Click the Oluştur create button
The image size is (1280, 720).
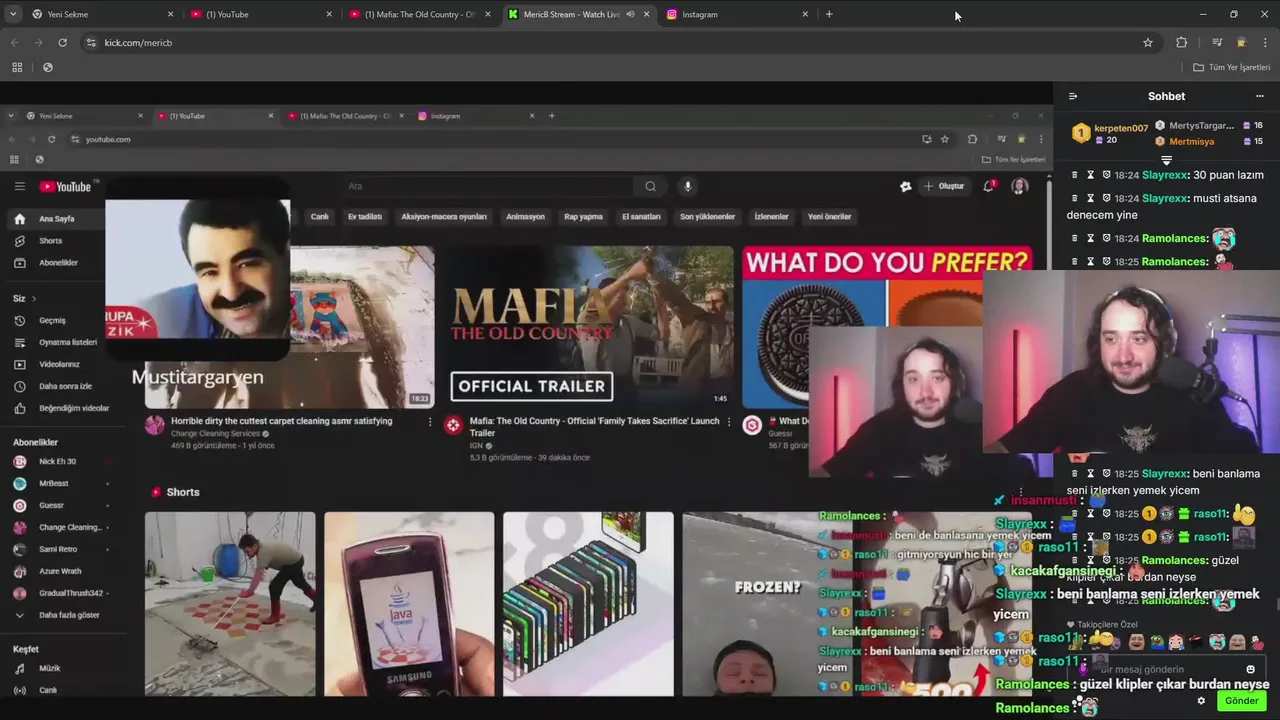tap(944, 186)
